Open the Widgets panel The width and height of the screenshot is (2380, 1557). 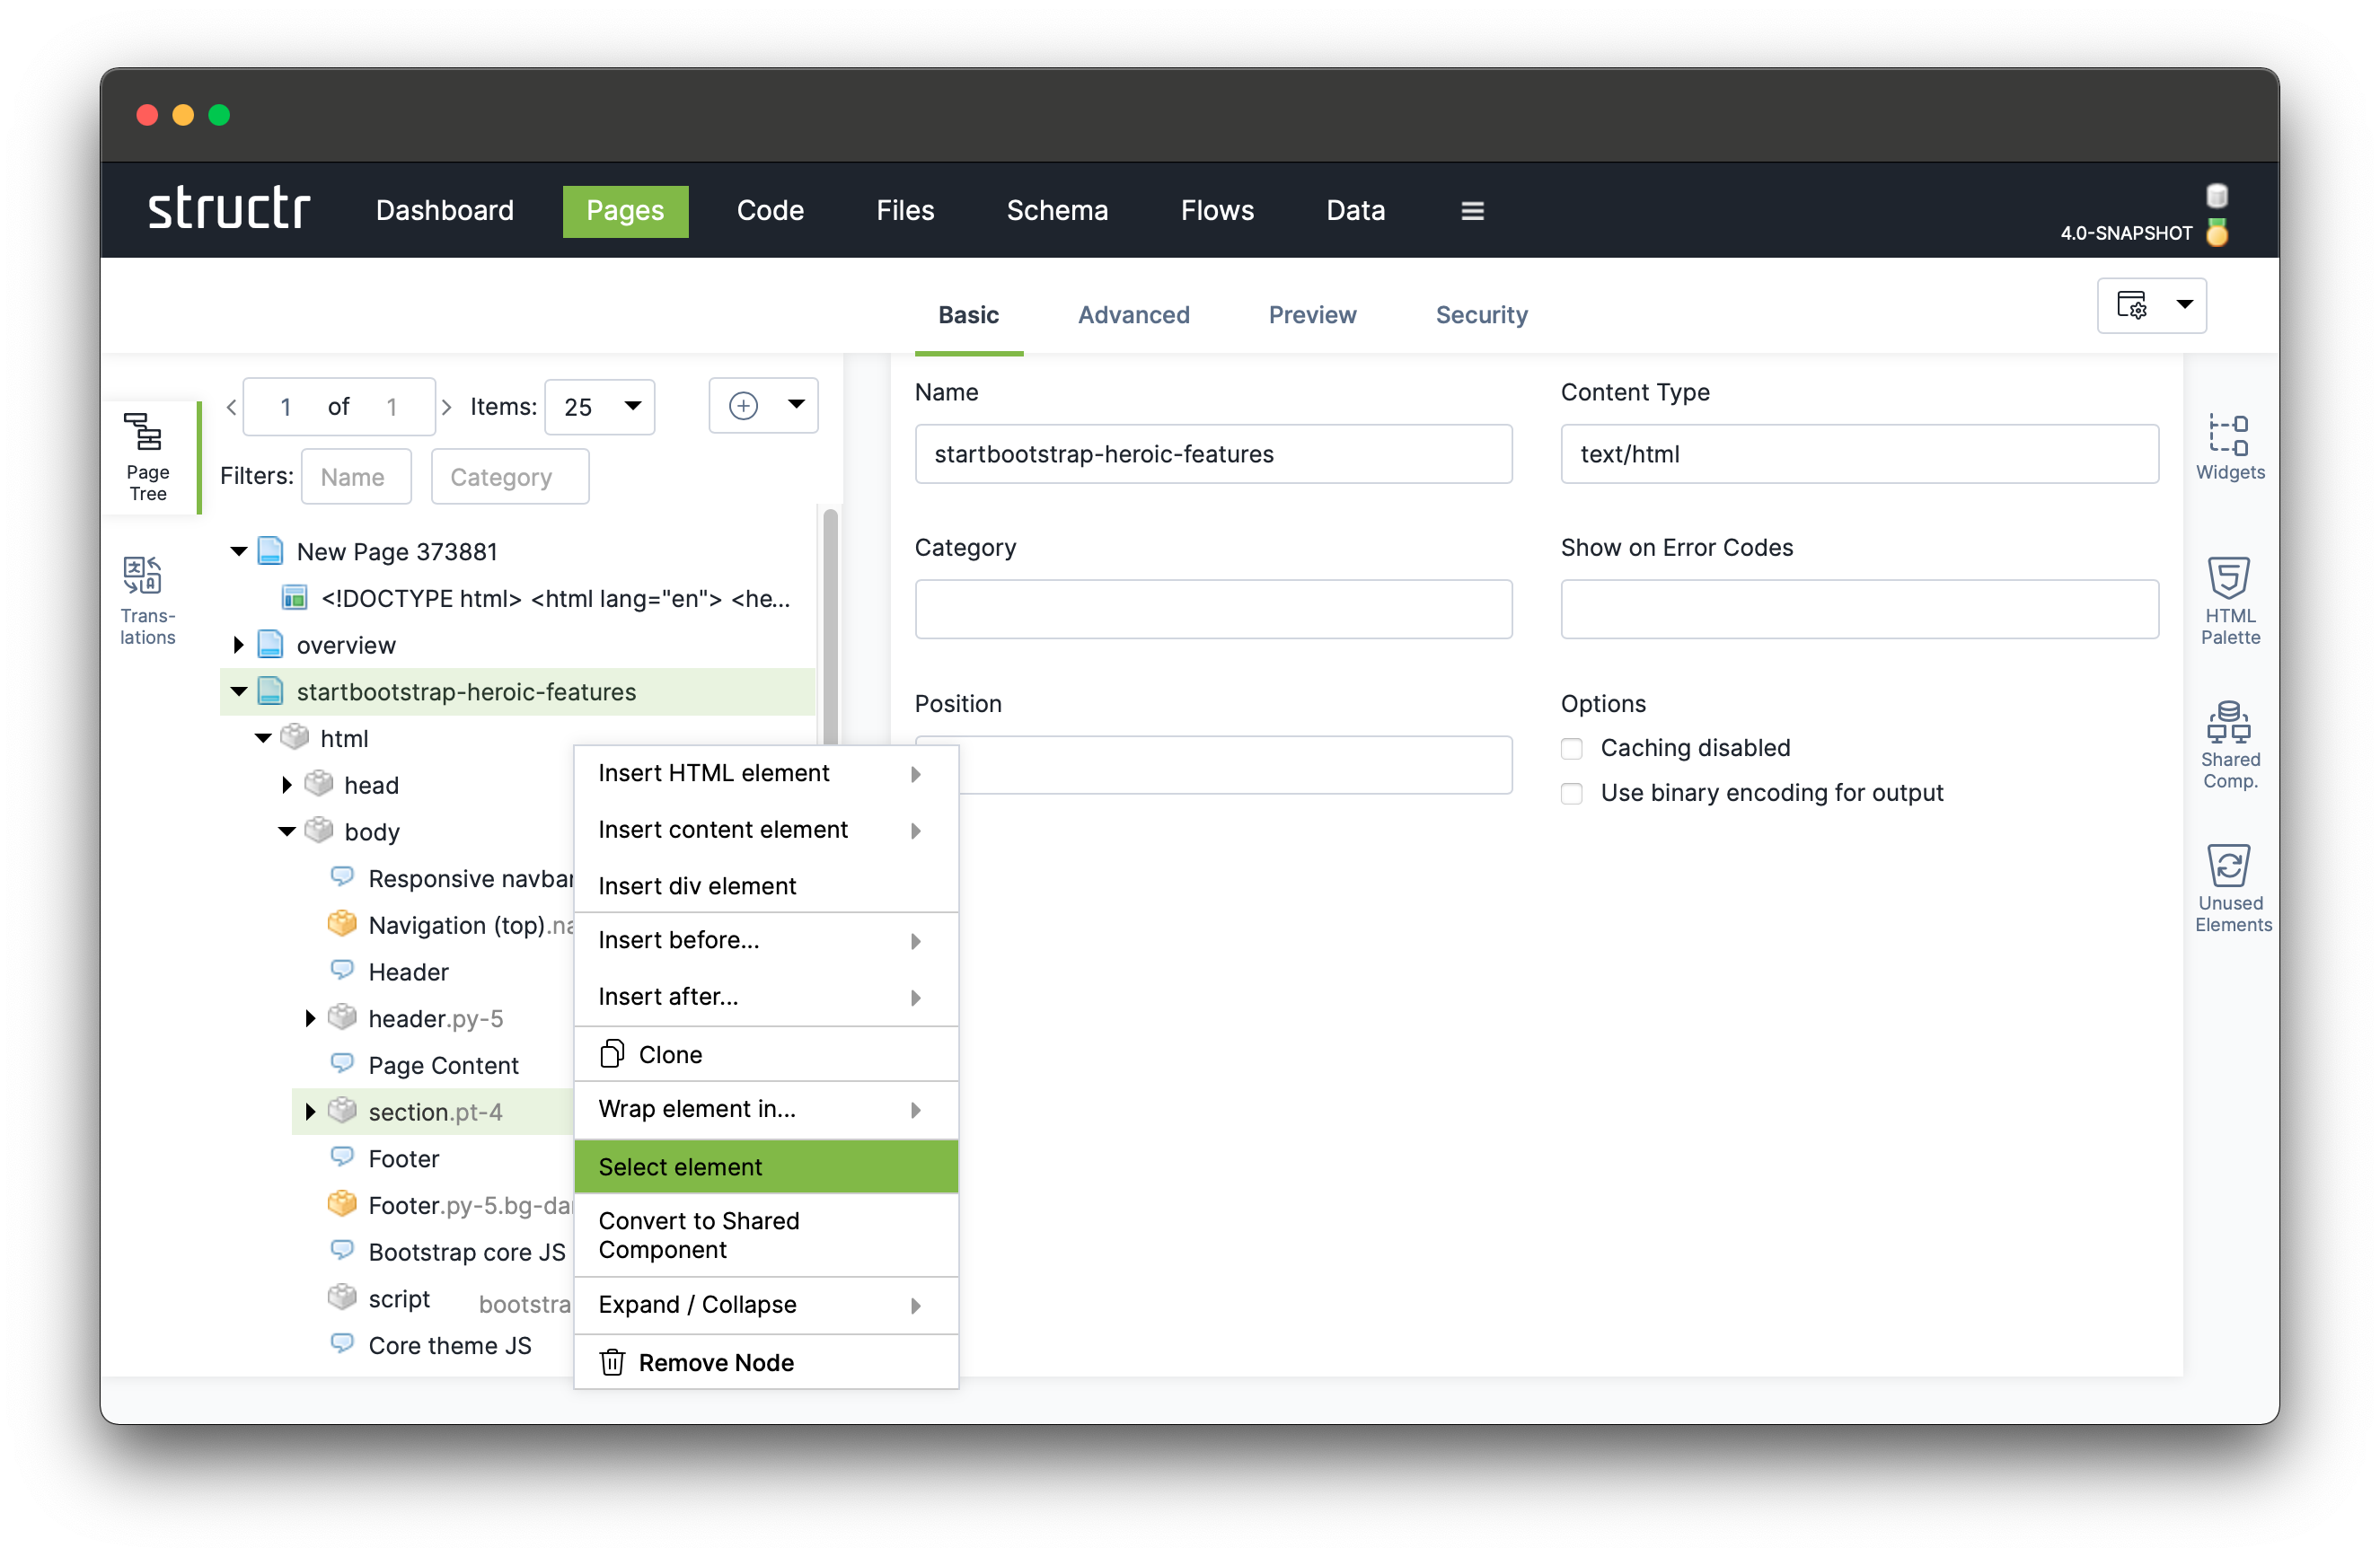(x=2230, y=447)
